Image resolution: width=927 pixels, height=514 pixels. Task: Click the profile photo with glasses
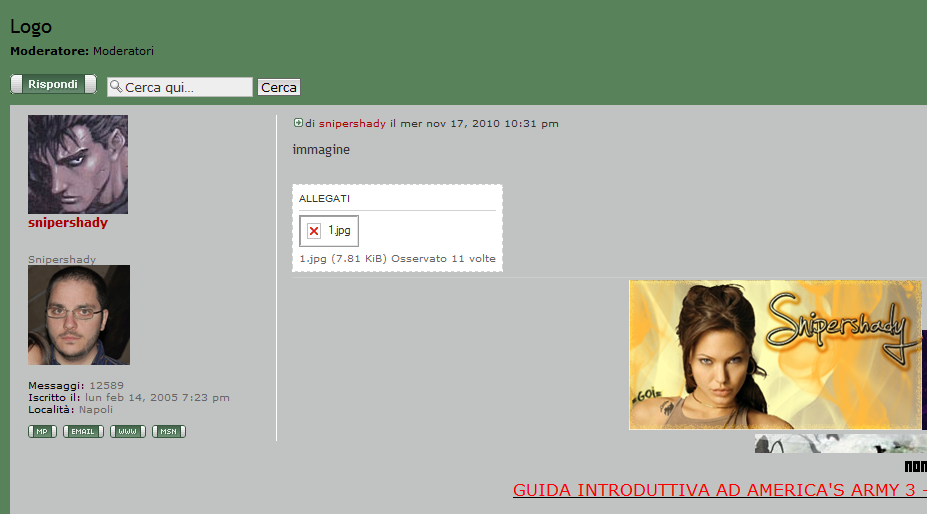tap(79, 315)
